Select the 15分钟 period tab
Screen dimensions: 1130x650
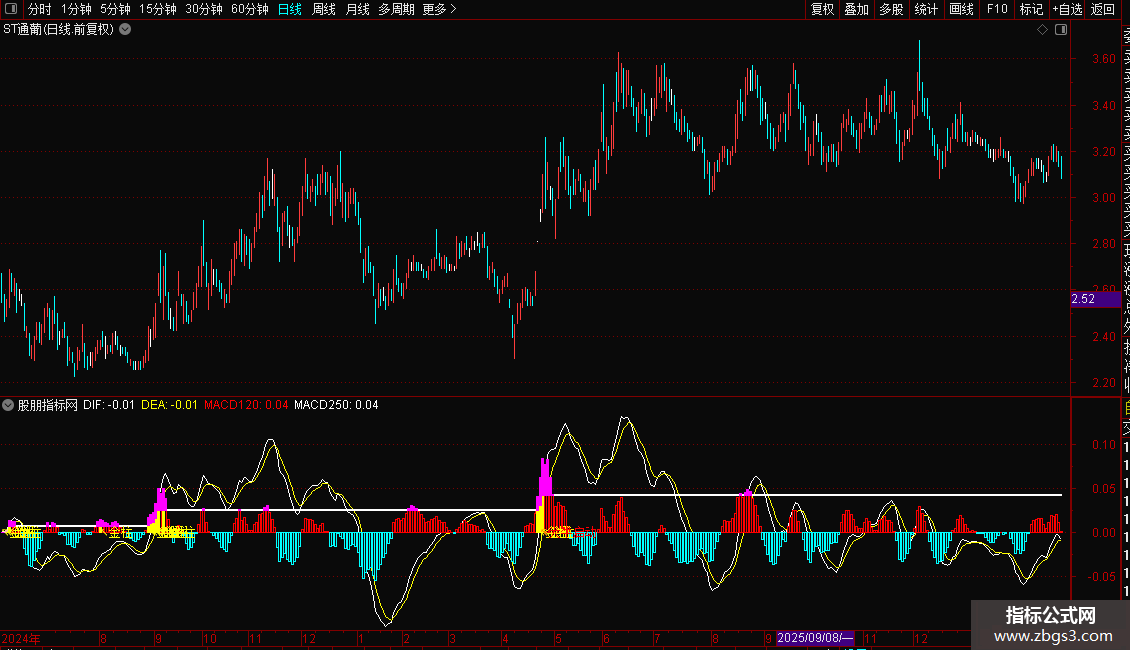click(x=157, y=9)
